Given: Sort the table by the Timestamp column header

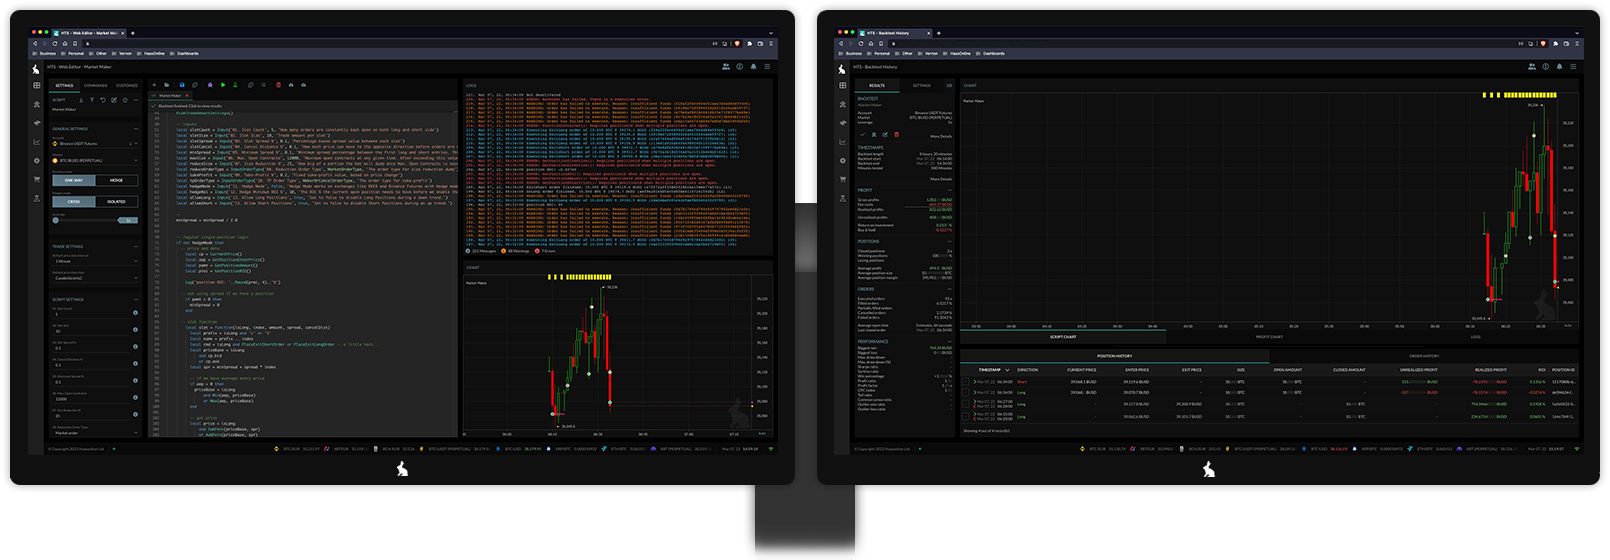Looking at the screenshot, I should [x=990, y=370].
